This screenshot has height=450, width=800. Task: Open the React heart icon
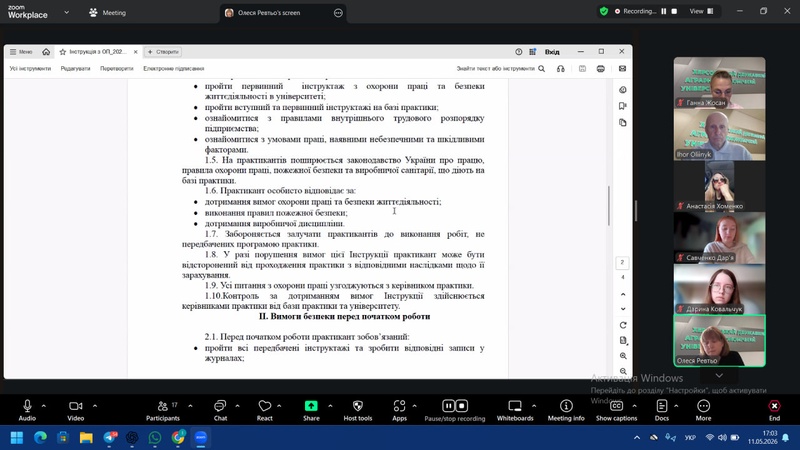(x=265, y=406)
